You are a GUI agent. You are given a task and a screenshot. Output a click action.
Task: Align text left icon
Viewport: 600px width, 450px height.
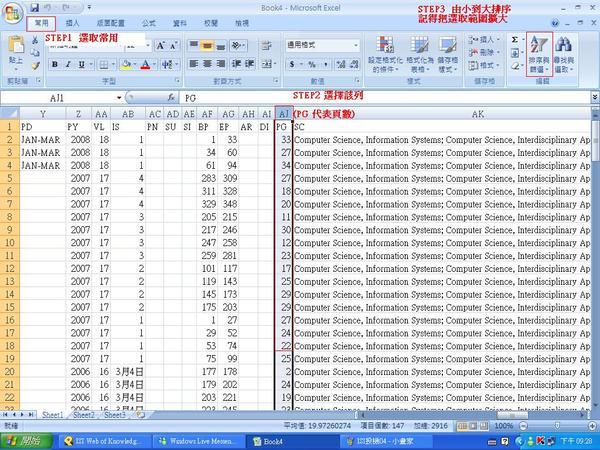(x=194, y=64)
